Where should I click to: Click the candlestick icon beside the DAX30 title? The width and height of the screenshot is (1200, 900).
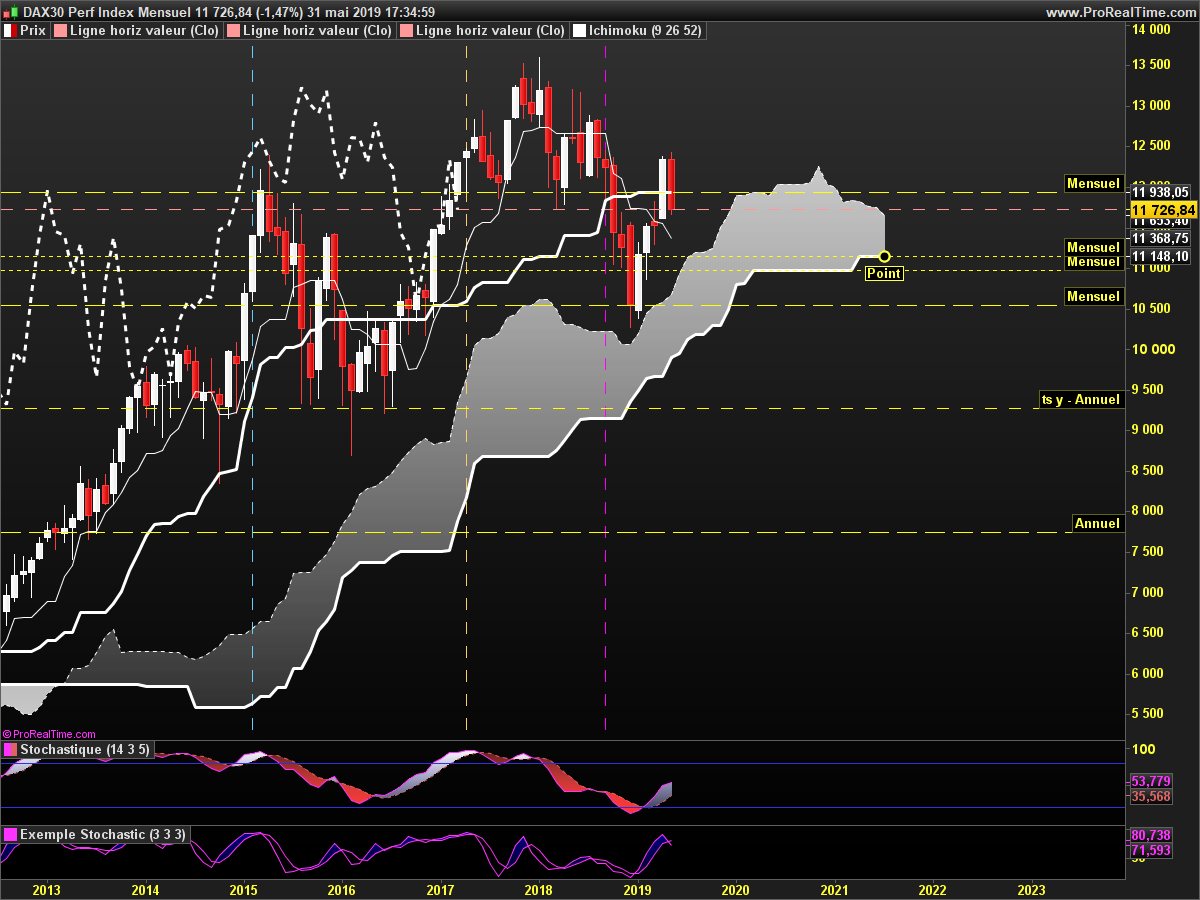[12, 12]
